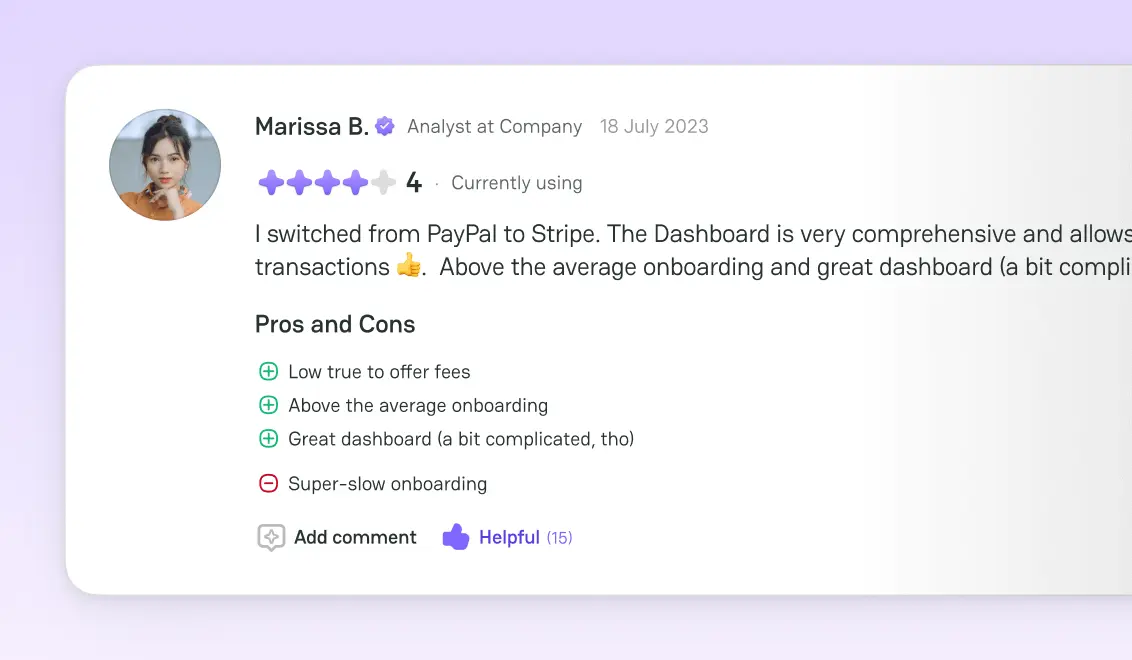Click the Analyst at Company title
Image resolution: width=1132 pixels, height=660 pixels.
(x=494, y=127)
